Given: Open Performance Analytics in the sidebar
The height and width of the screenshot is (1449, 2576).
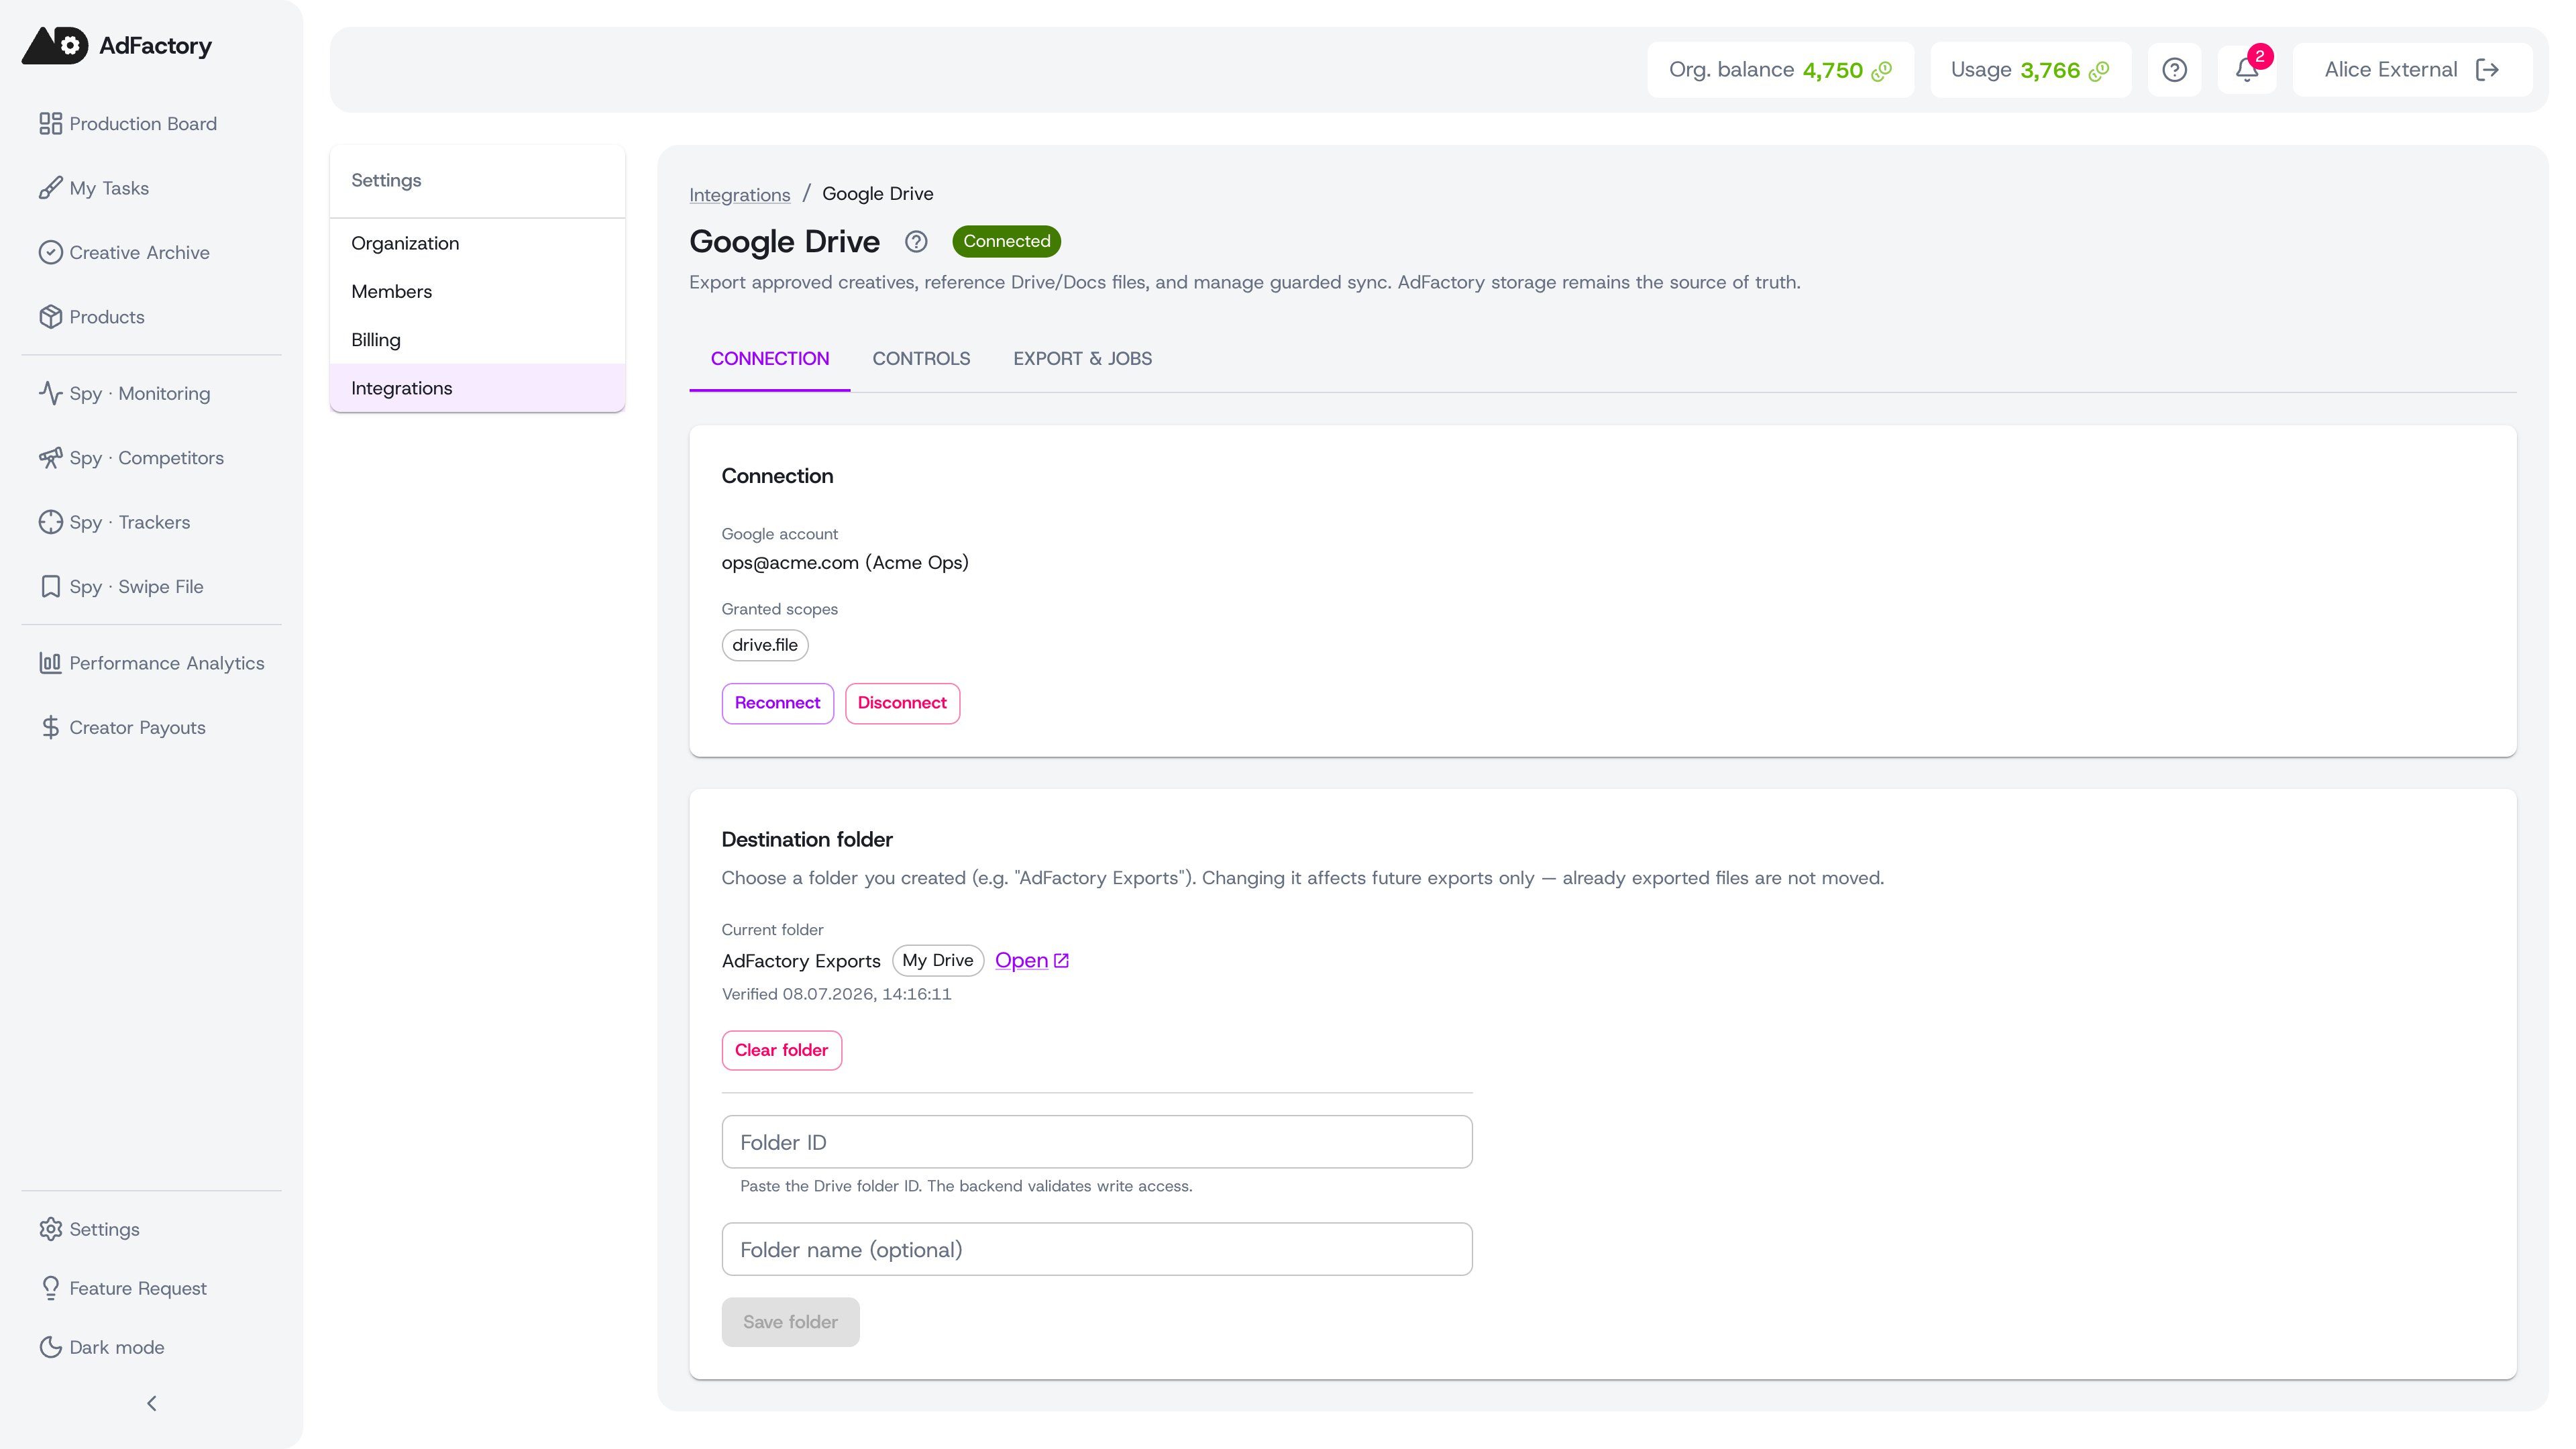Looking at the screenshot, I should tap(152, 663).
